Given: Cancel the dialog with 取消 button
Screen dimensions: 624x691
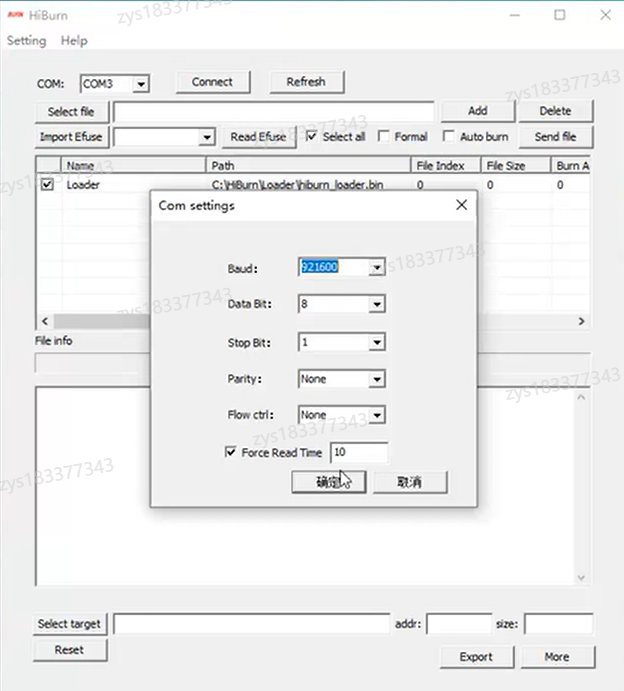Looking at the screenshot, I should [409, 482].
